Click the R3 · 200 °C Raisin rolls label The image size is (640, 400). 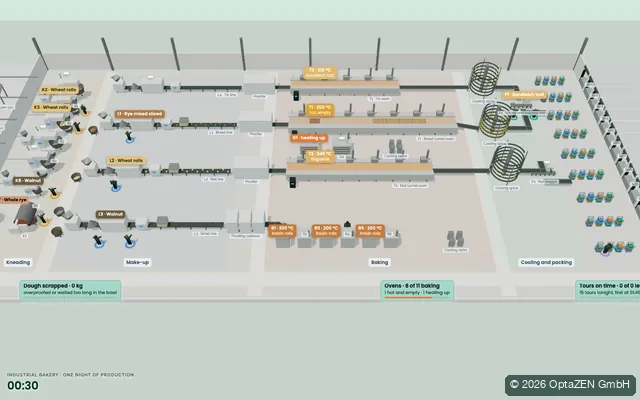[326, 231]
